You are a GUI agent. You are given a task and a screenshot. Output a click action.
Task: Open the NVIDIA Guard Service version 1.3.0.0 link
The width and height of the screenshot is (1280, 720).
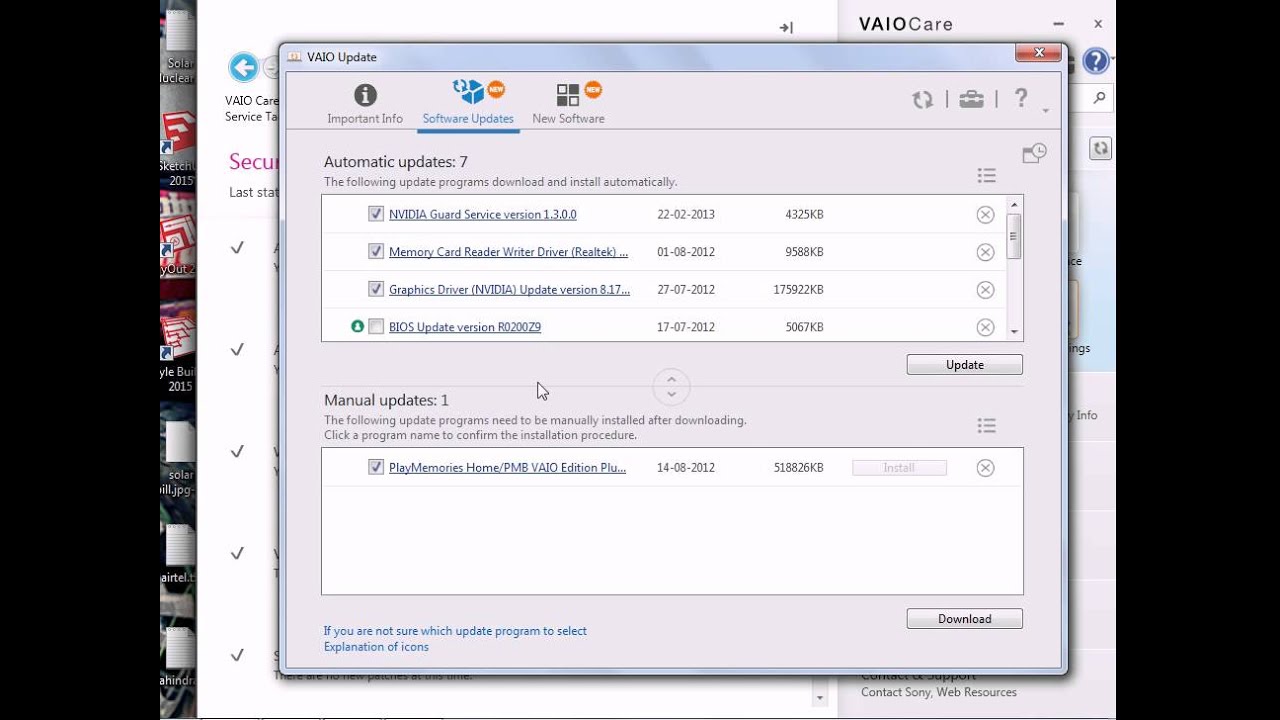pos(482,214)
